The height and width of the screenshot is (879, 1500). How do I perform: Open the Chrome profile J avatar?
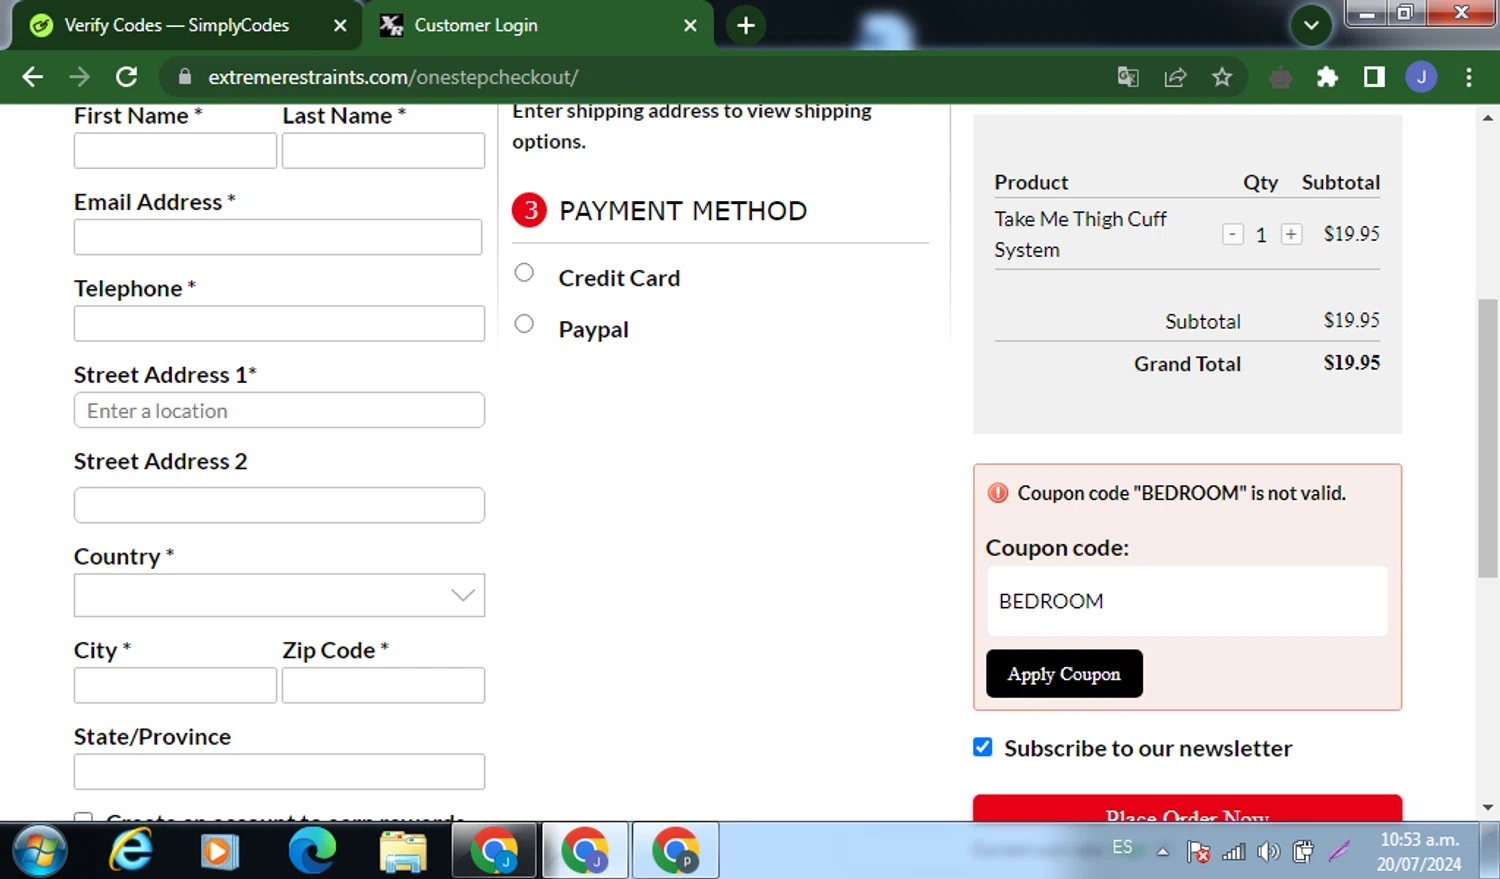point(1421,77)
